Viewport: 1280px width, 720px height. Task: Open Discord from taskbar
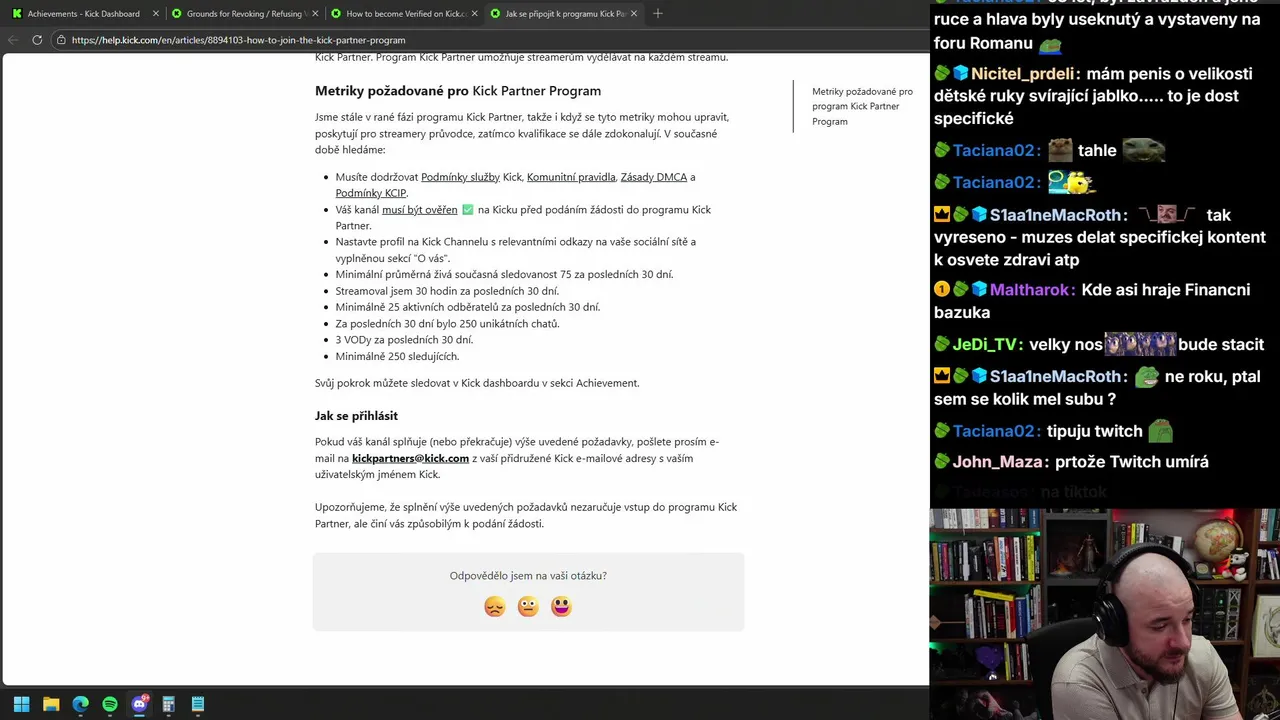coord(139,704)
